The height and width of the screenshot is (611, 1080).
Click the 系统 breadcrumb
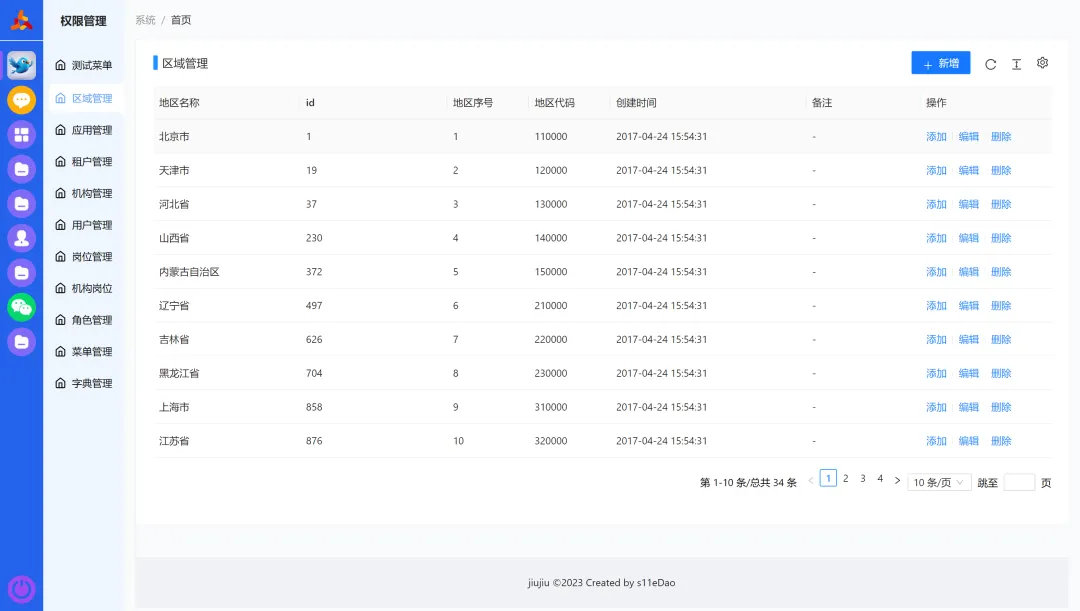click(x=145, y=20)
